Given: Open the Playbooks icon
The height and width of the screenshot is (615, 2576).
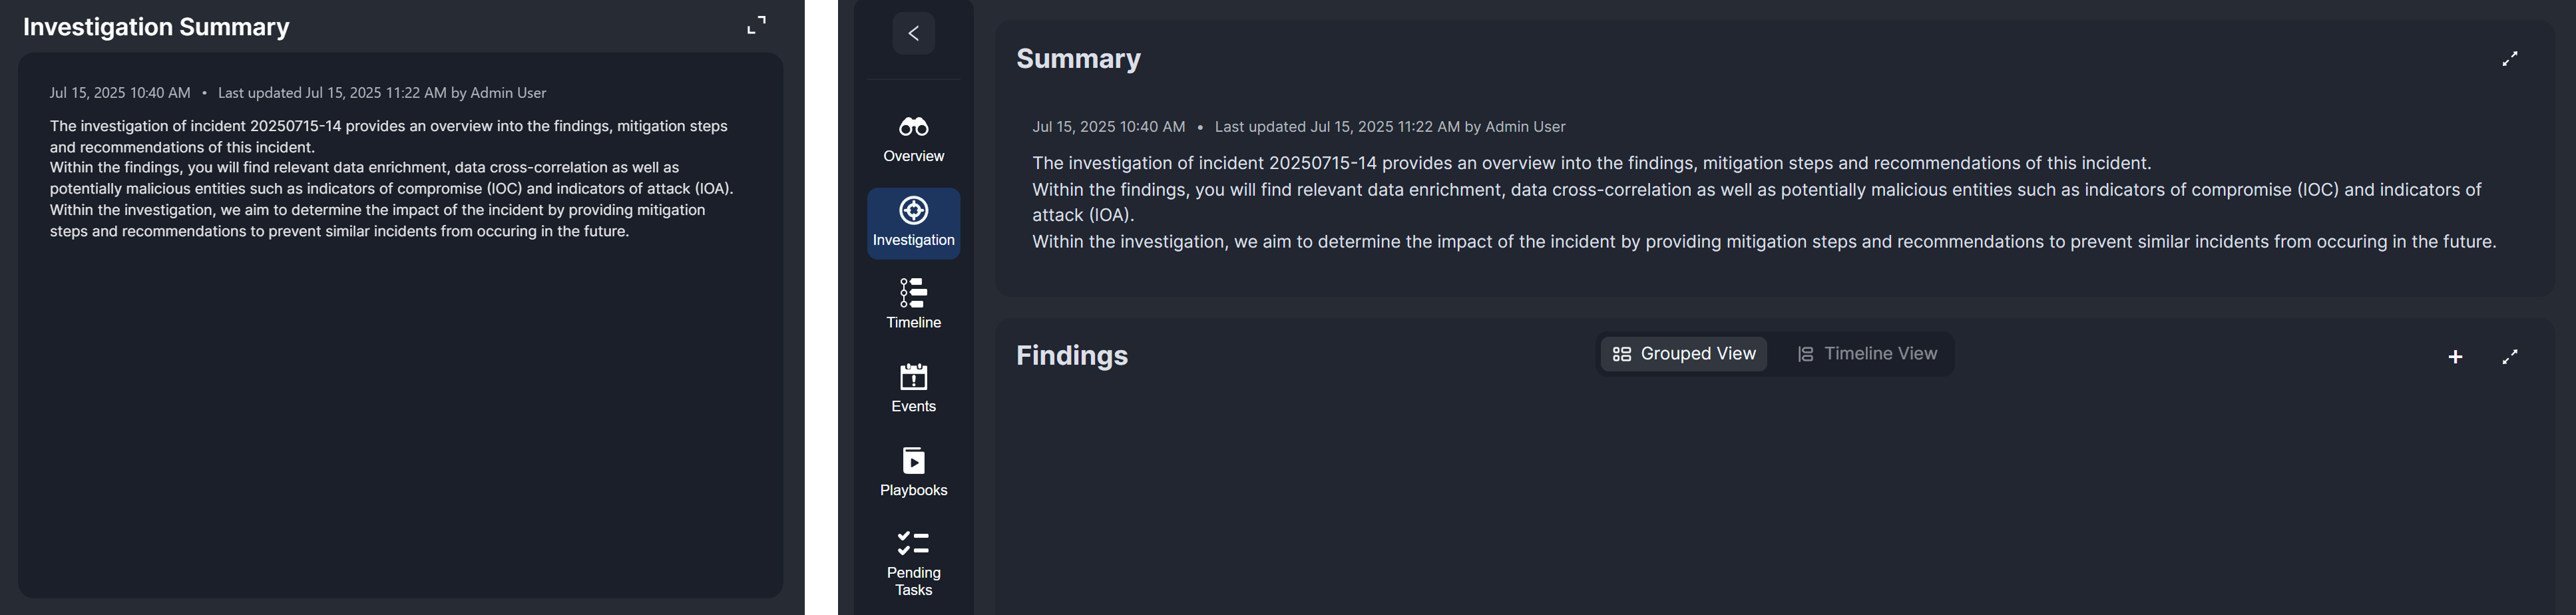Looking at the screenshot, I should tap(913, 461).
